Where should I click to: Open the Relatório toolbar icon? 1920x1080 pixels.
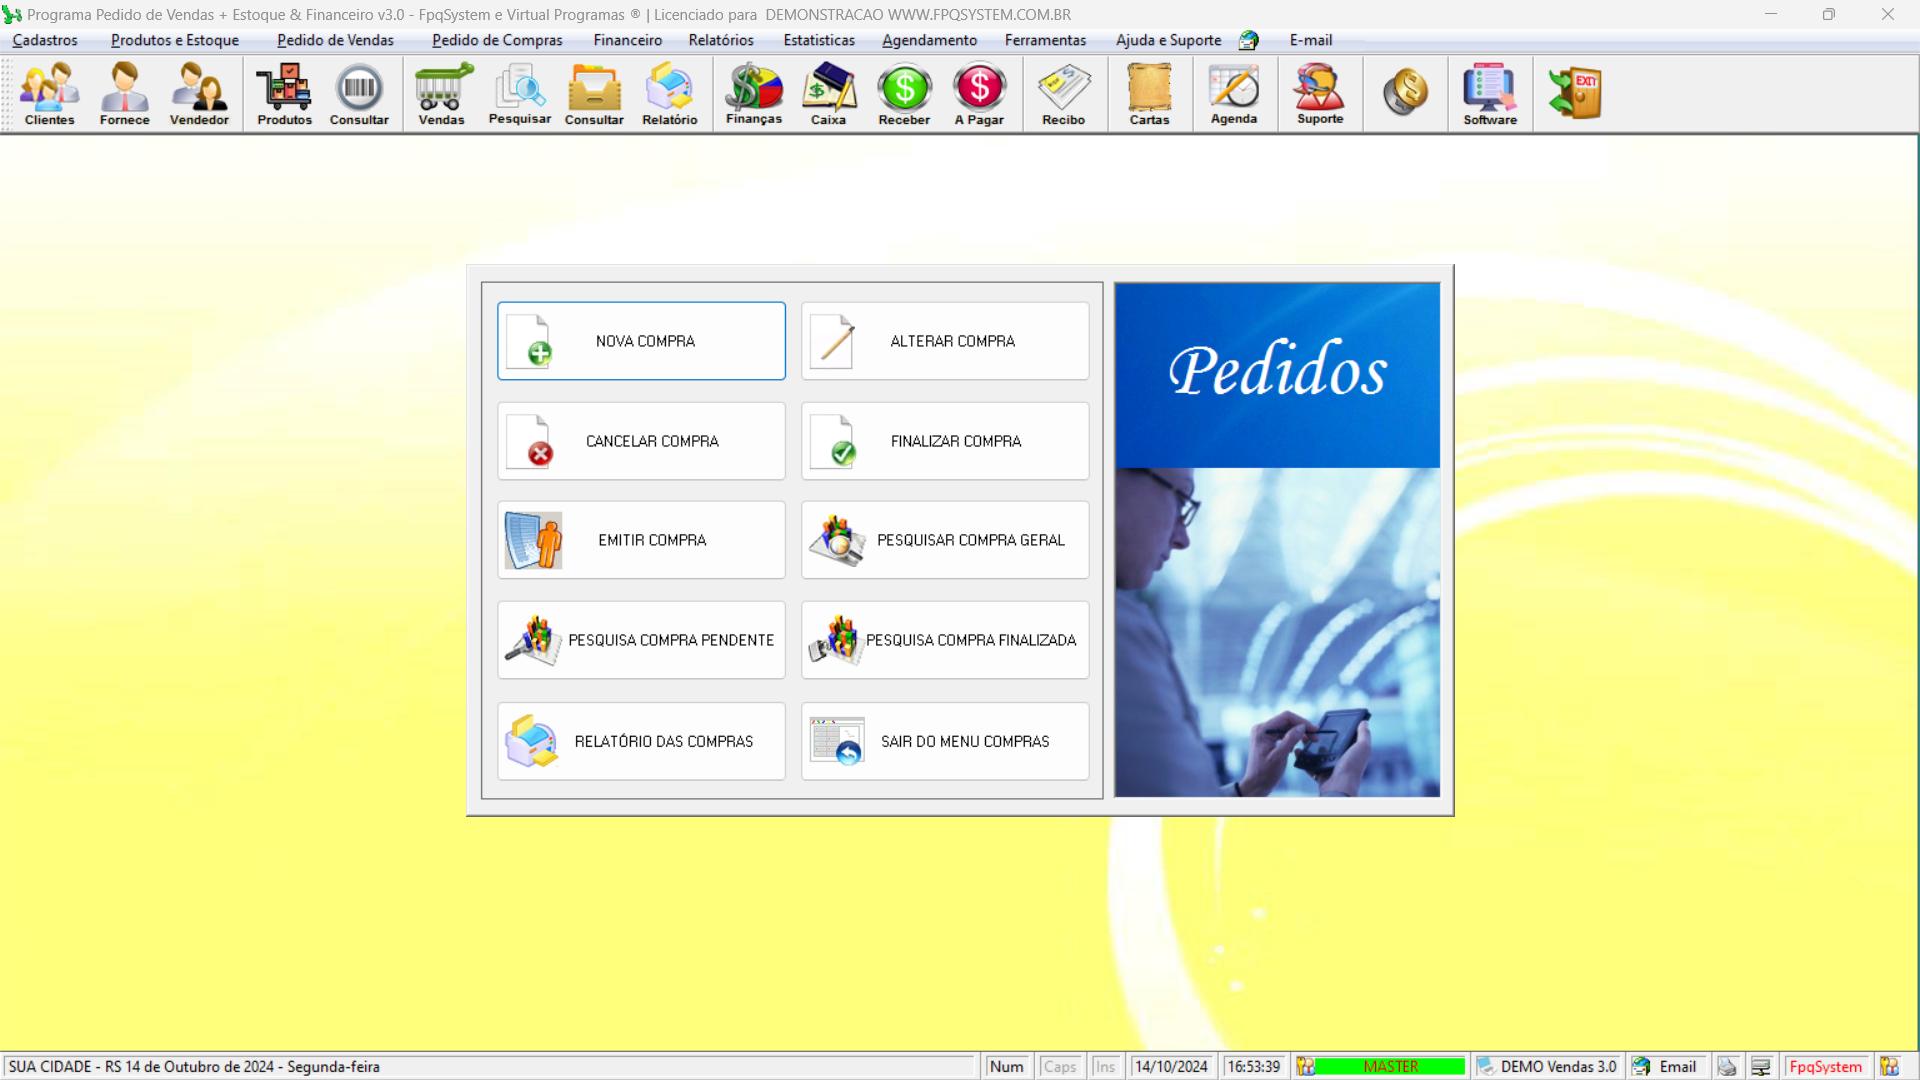tap(669, 94)
